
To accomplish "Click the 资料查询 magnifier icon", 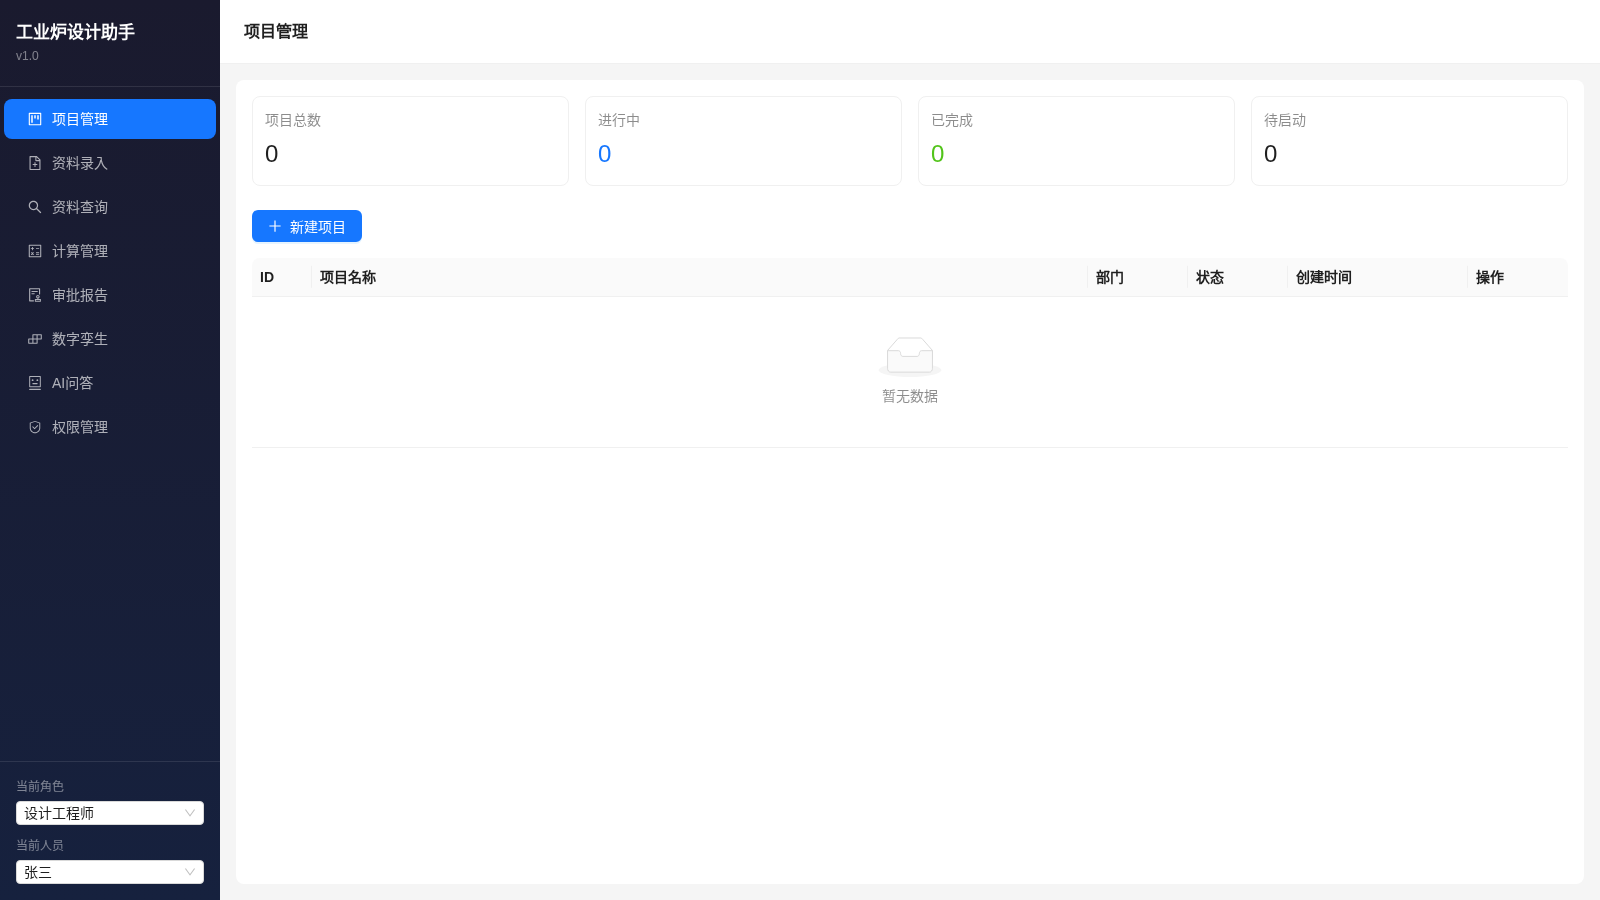I will (x=35, y=207).
